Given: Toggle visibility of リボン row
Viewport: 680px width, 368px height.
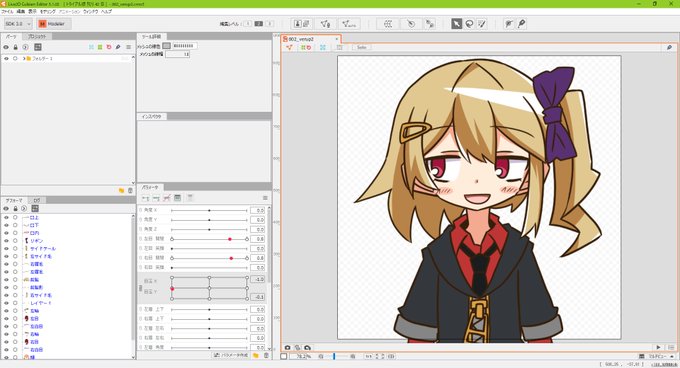Looking at the screenshot, I should 6,241.
